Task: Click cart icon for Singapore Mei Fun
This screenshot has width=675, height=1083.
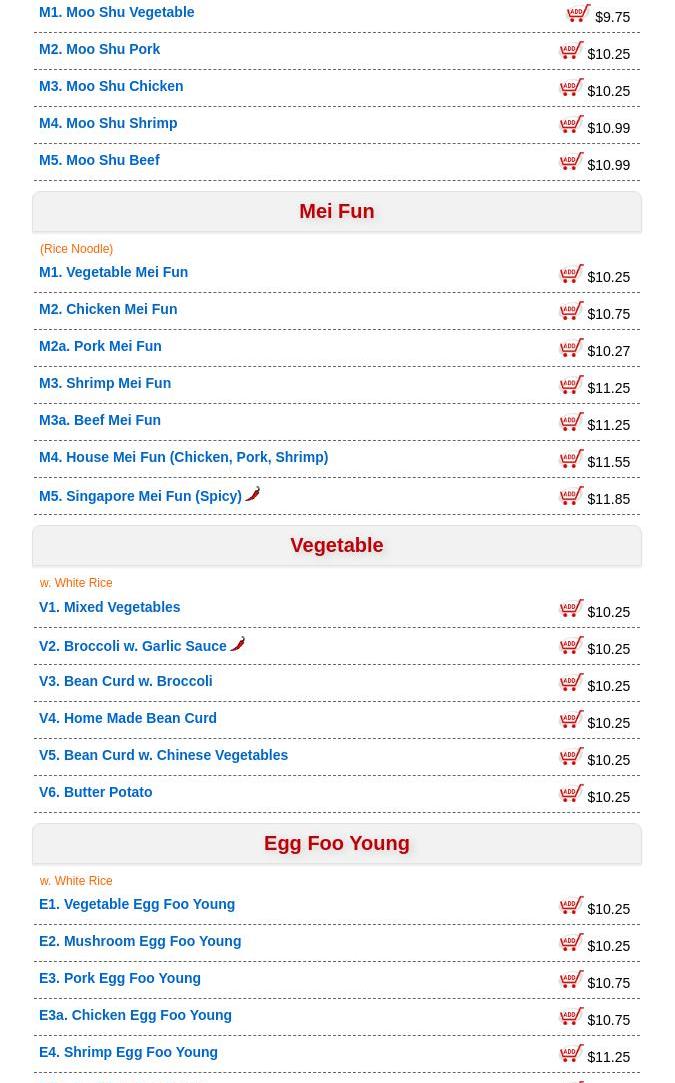Action: pos(571,495)
